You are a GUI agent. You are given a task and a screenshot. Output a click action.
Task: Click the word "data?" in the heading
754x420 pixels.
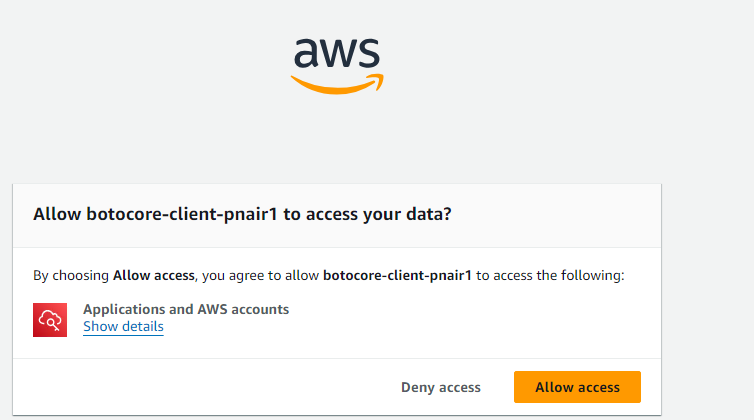click(431, 214)
